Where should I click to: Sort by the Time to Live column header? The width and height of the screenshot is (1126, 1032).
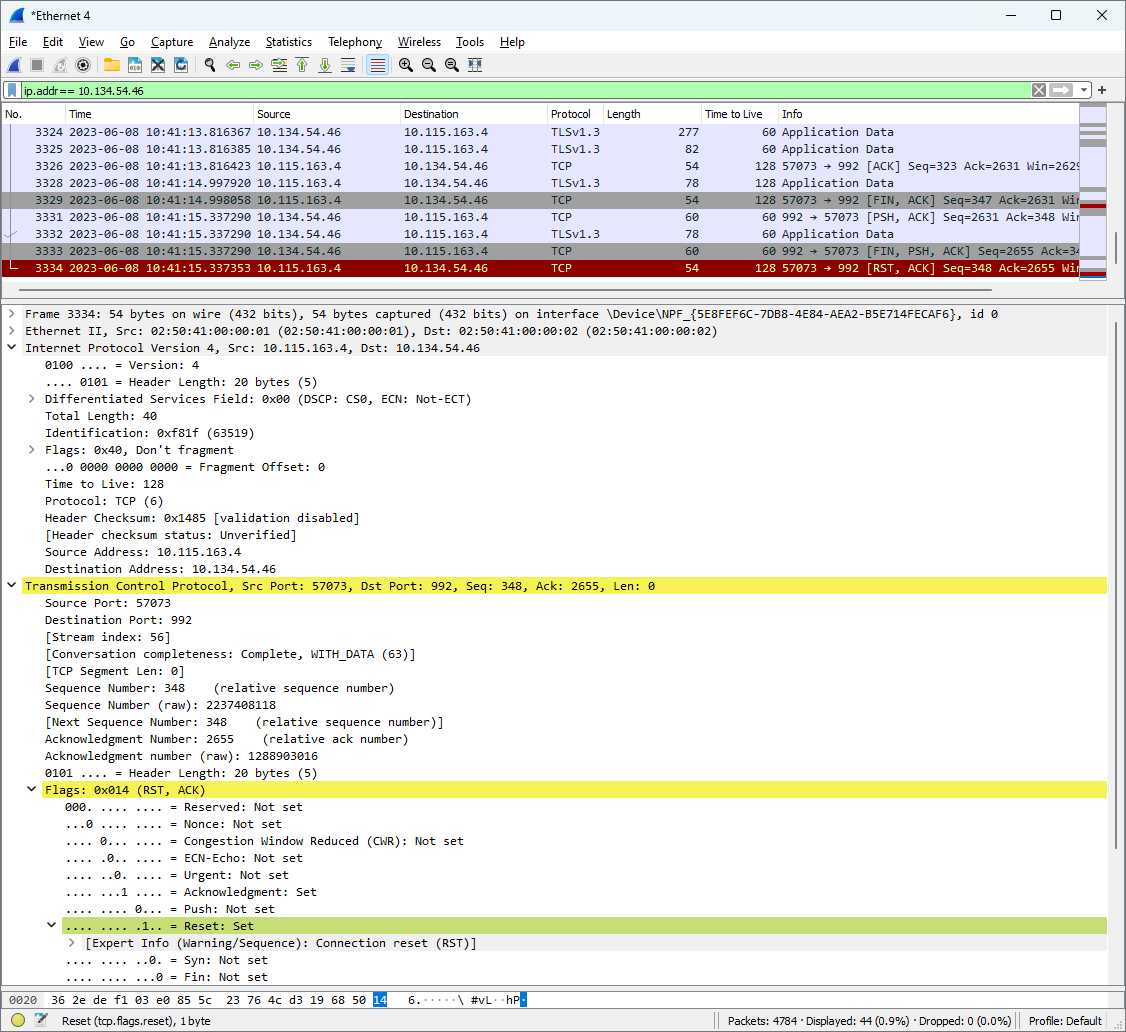739,114
